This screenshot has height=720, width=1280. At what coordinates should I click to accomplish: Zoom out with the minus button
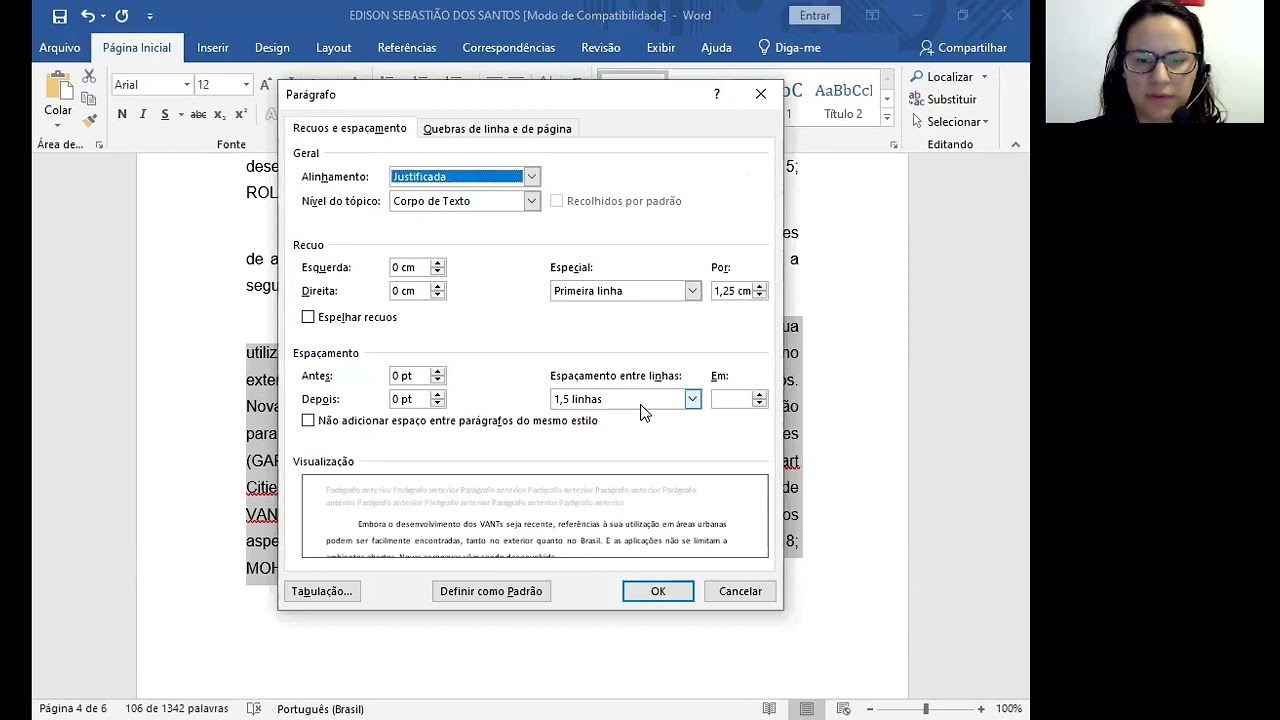pos(870,708)
